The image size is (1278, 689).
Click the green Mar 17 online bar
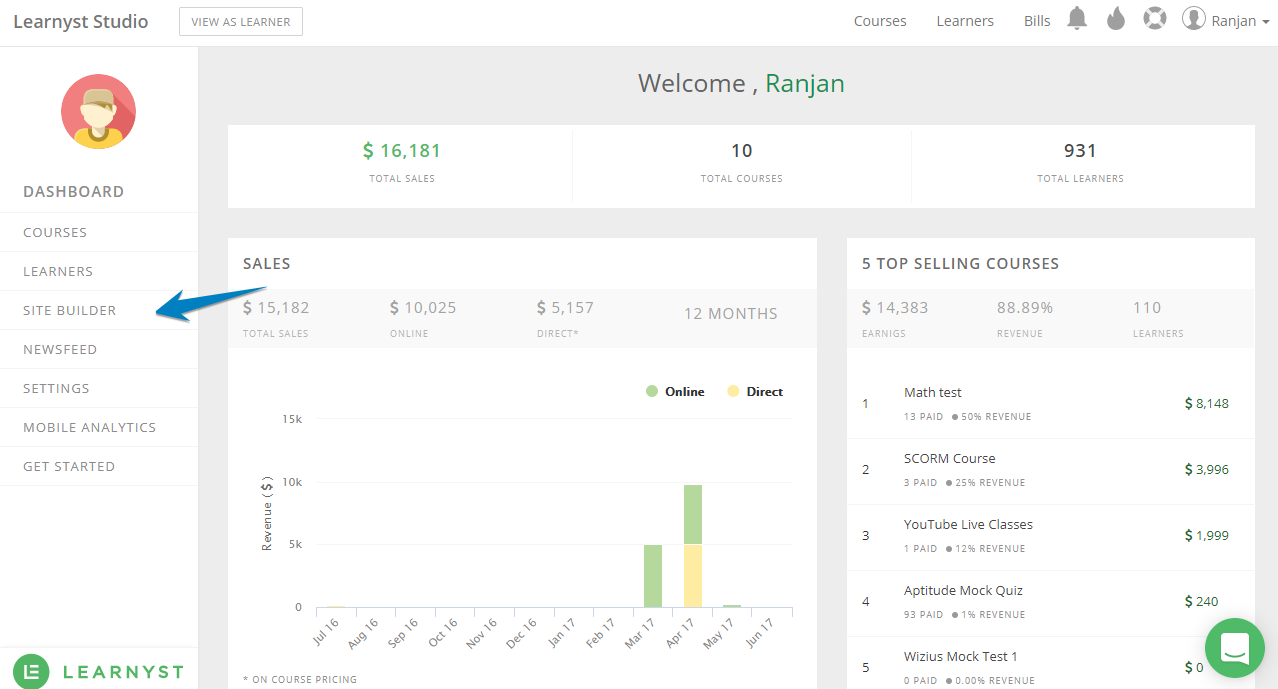[653, 576]
